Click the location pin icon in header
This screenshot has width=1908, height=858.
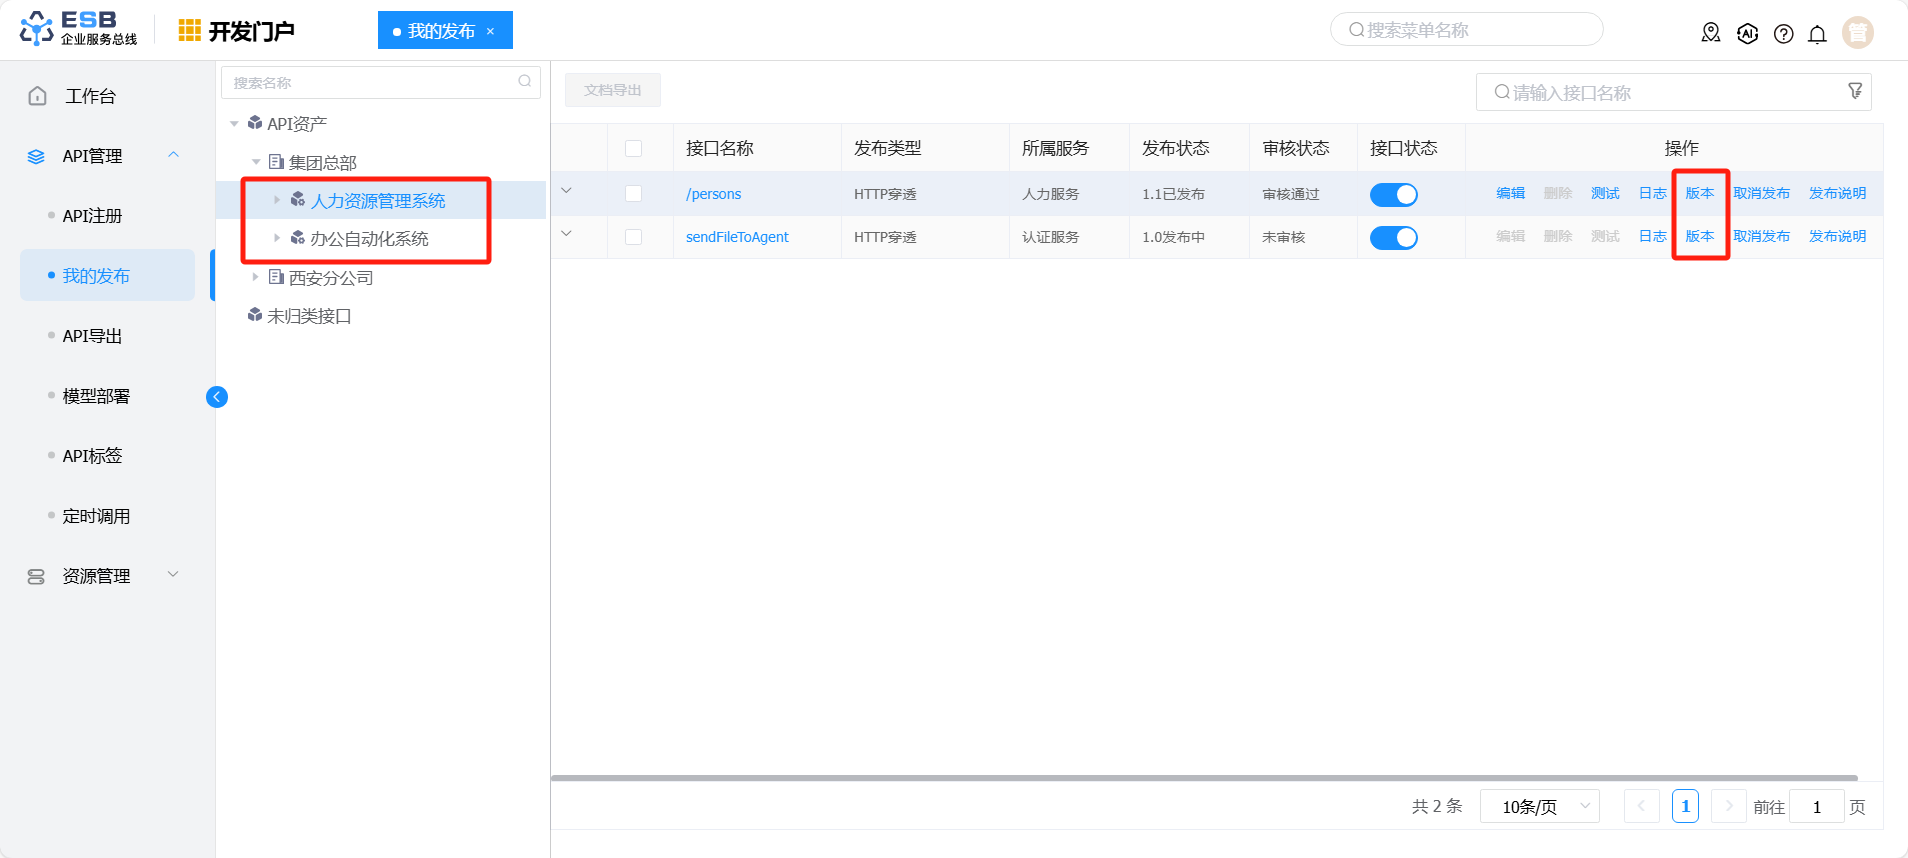click(1711, 34)
